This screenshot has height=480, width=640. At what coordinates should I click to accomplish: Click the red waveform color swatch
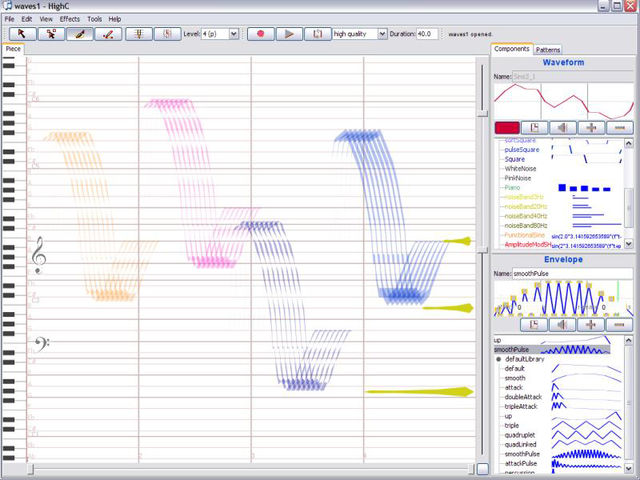(x=507, y=128)
